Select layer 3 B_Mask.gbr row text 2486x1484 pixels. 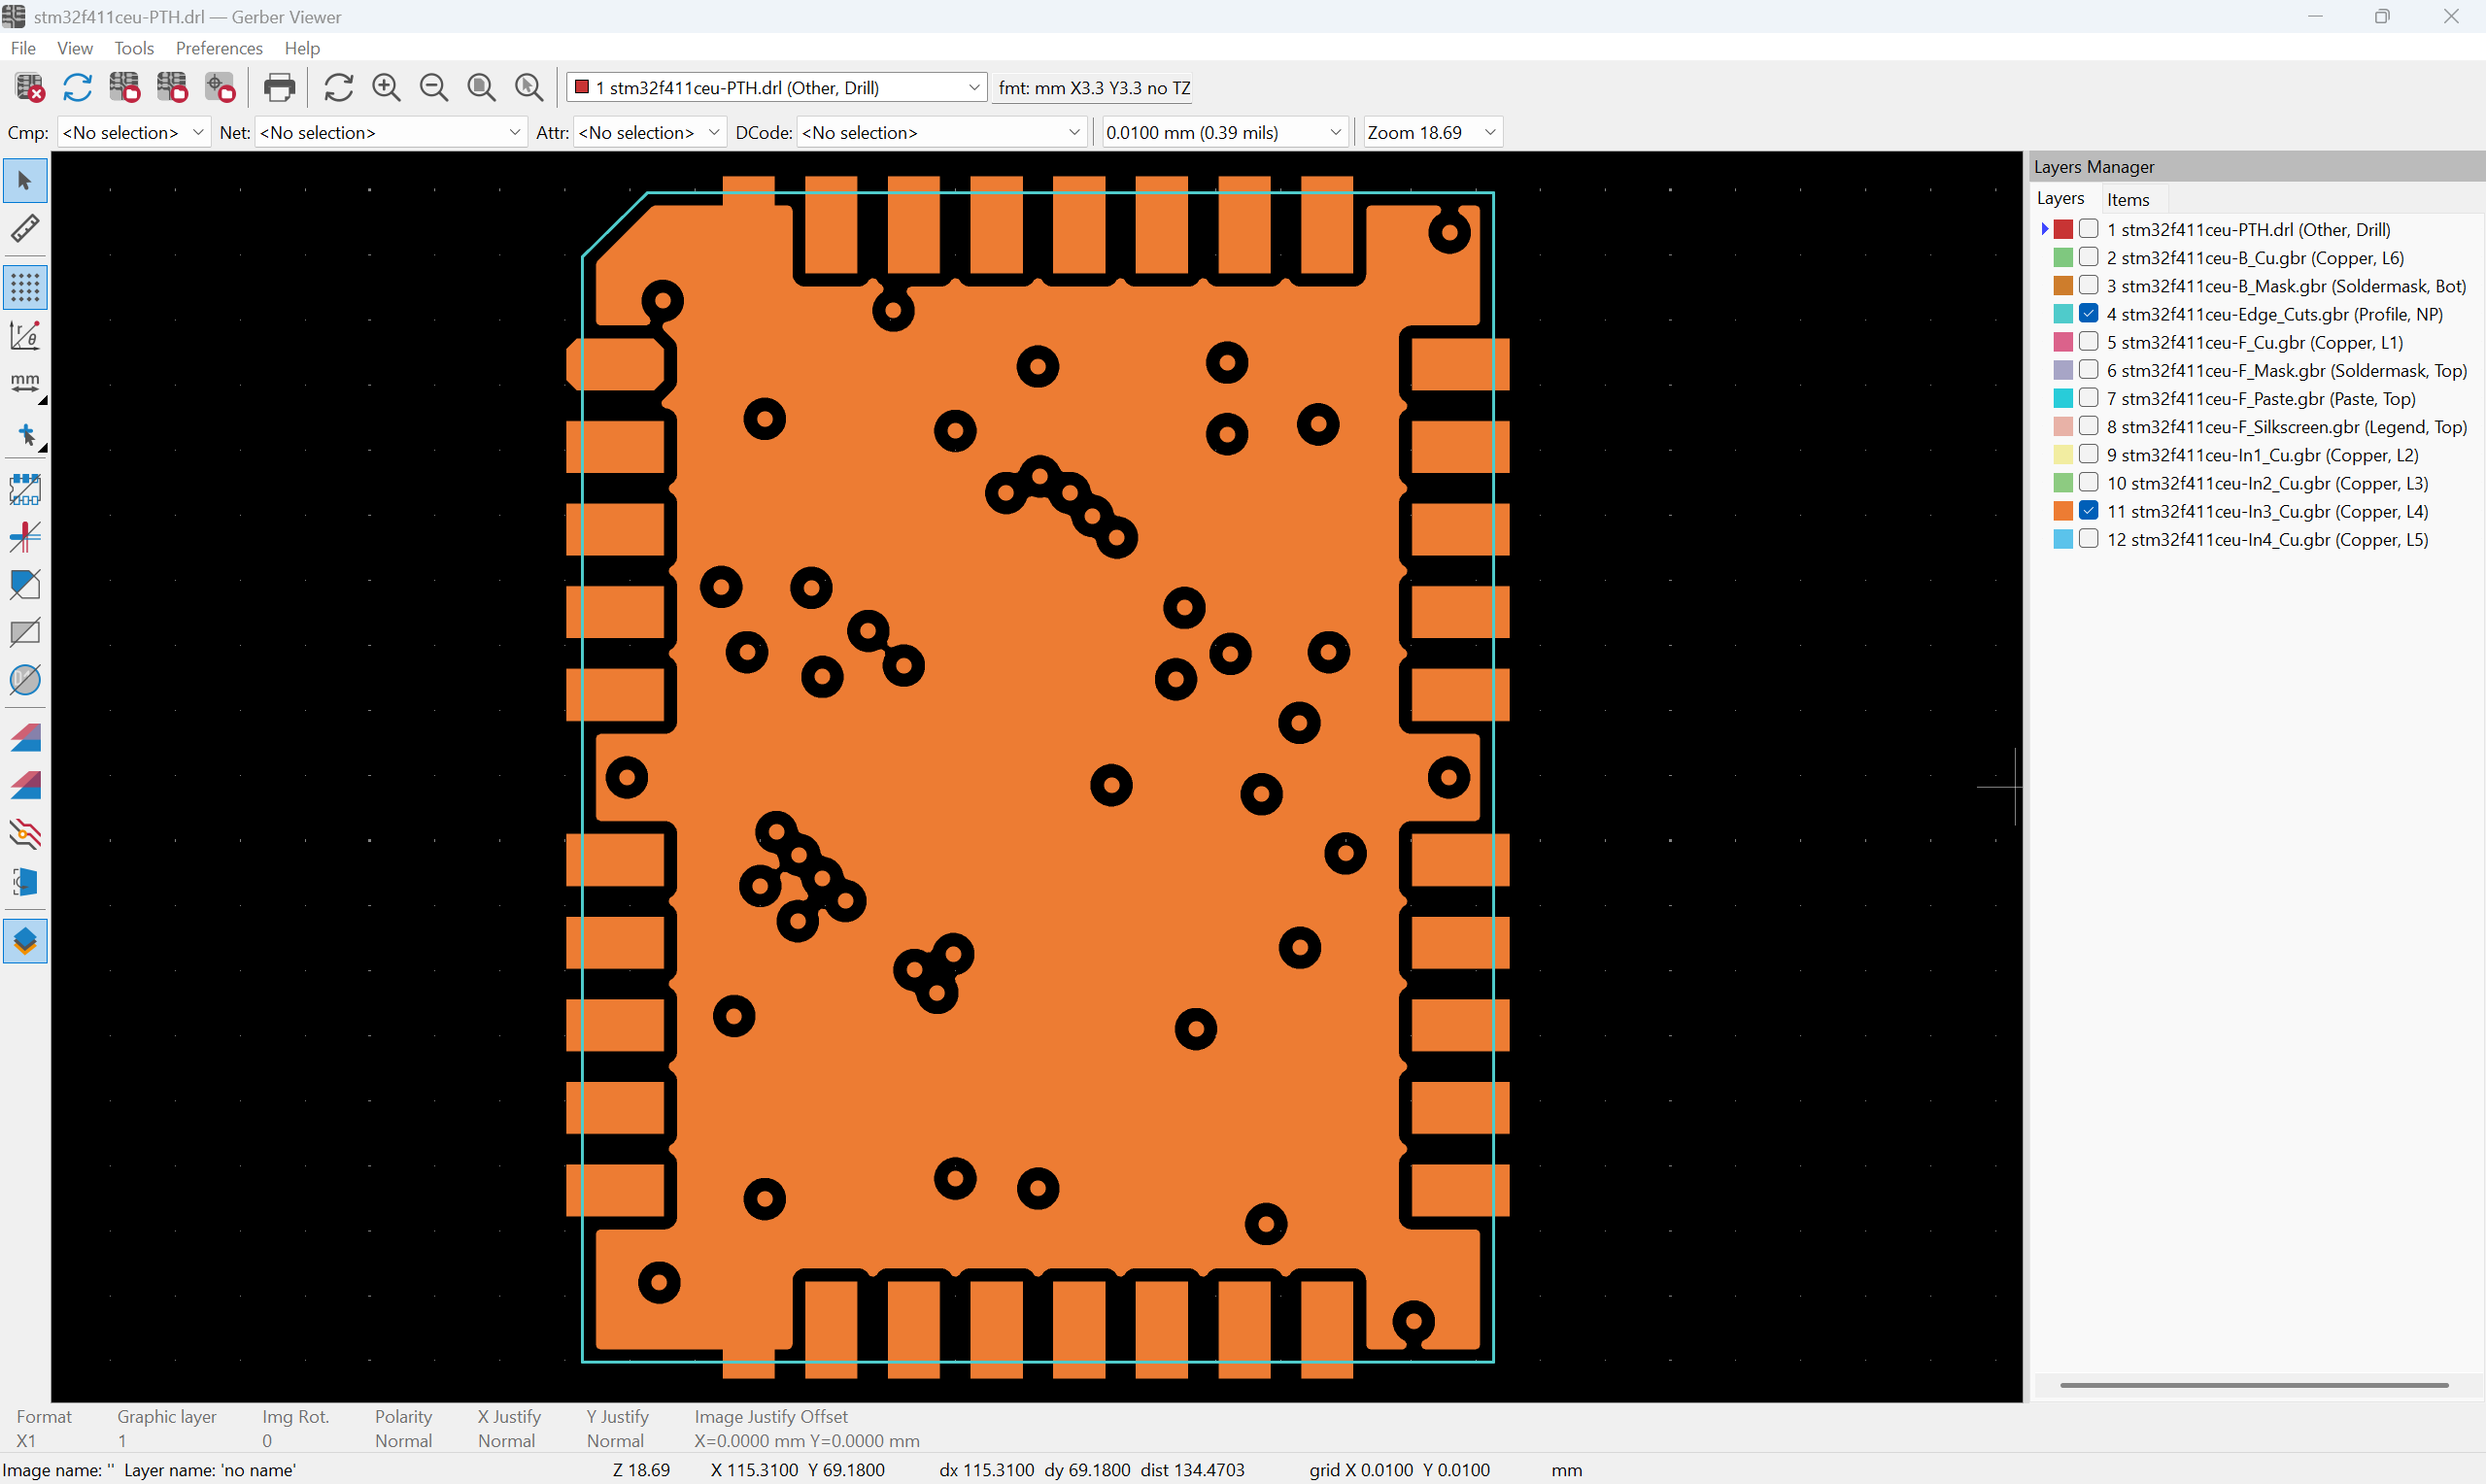pos(2287,286)
